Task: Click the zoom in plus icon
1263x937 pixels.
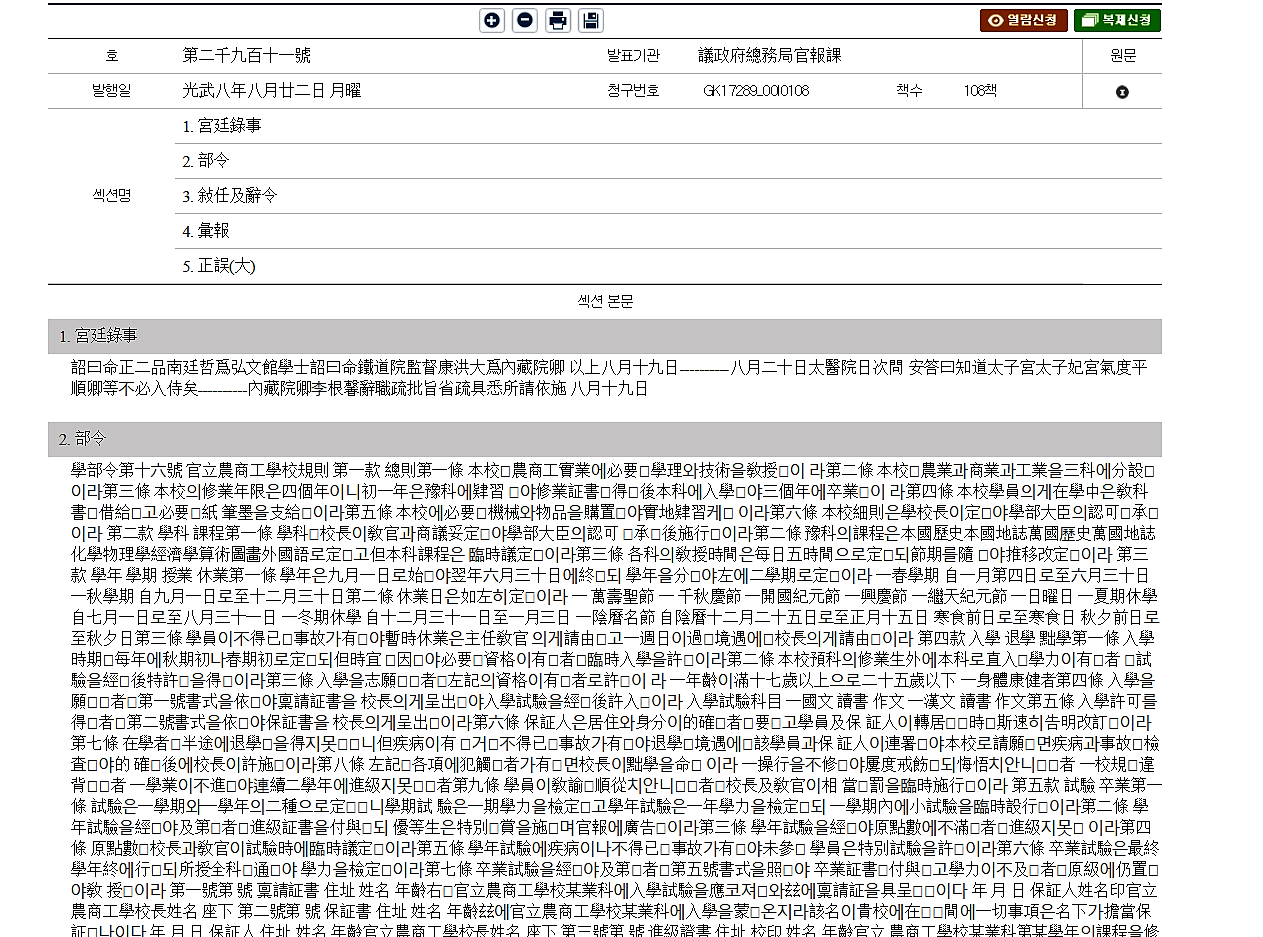Action: point(492,20)
